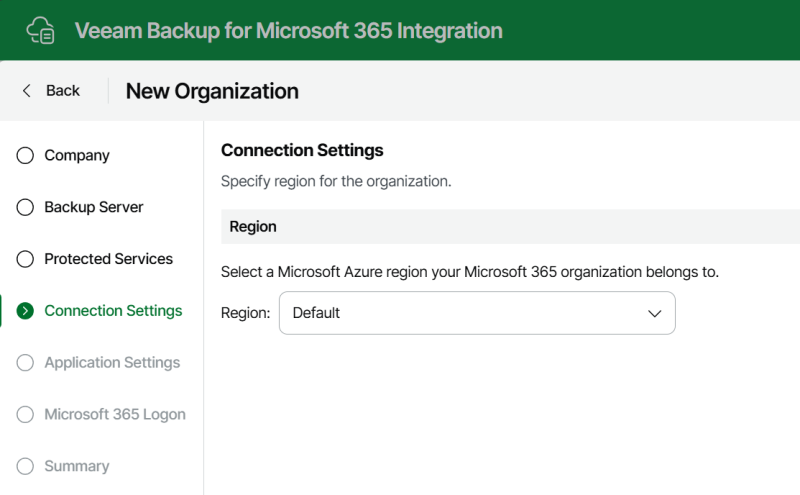
Task: Click the Summary step circle icon
Action: (x=26, y=466)
